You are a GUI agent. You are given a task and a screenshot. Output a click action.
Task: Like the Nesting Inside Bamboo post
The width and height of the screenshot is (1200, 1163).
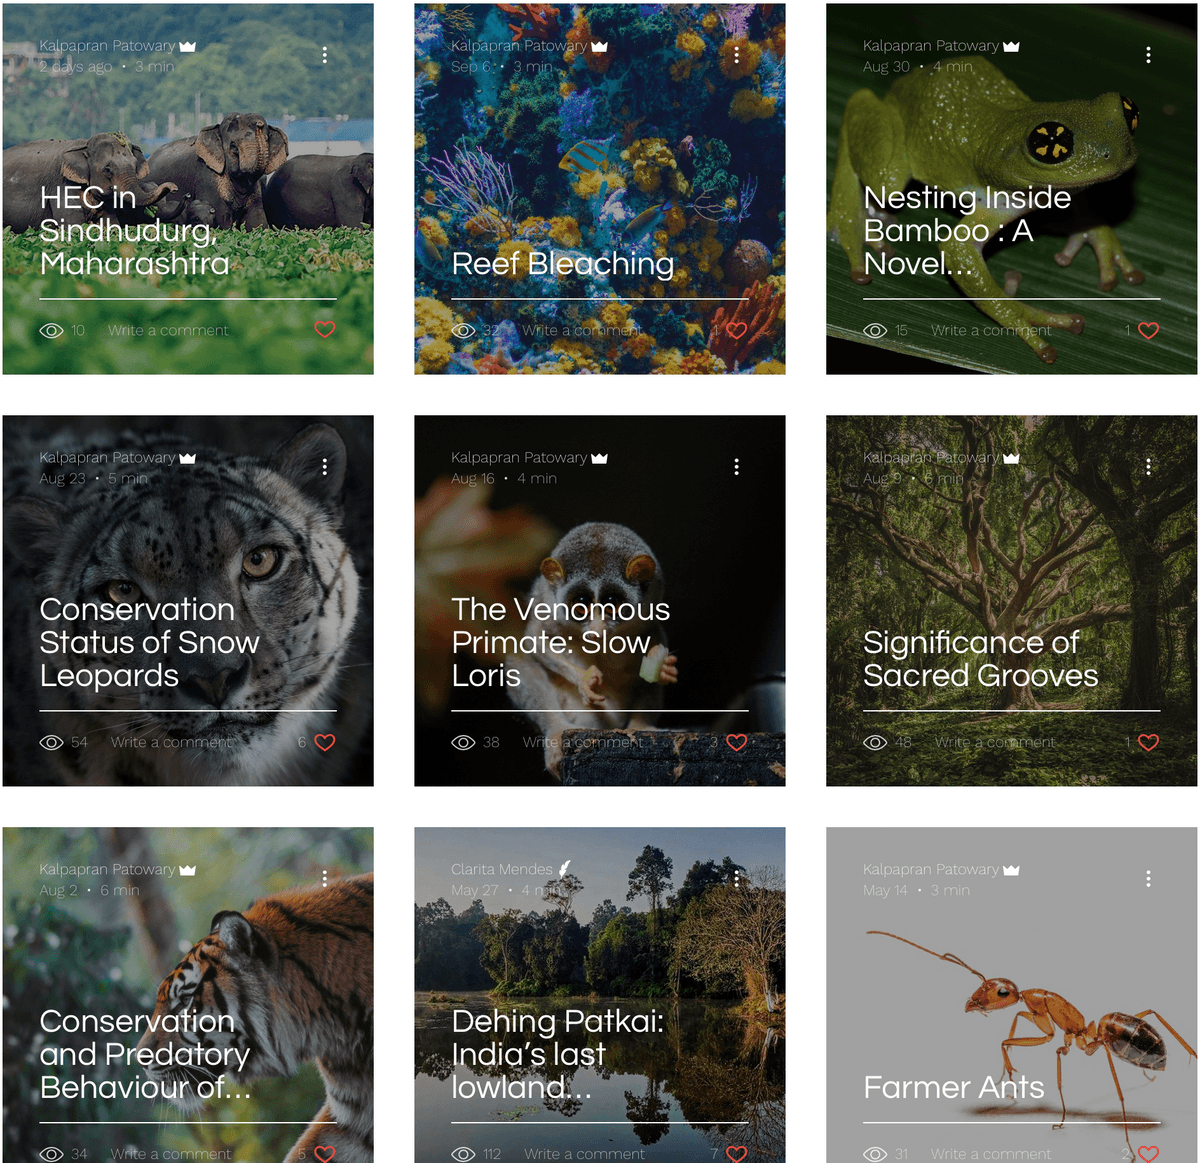click(1149, 330)
